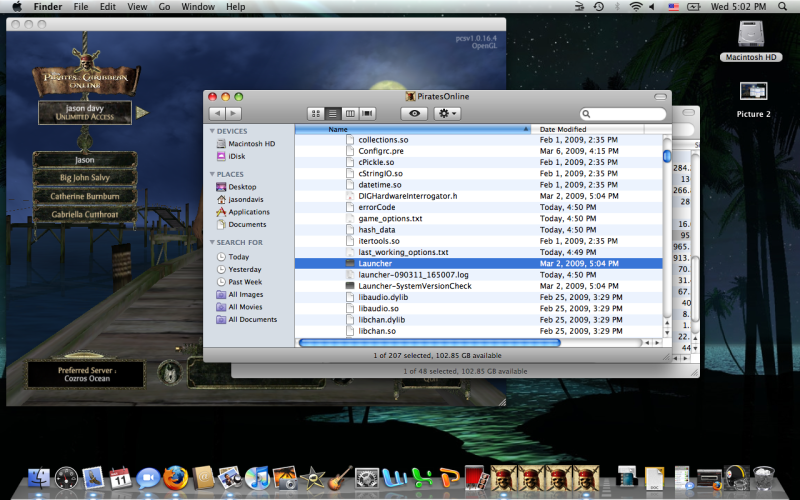800x500 pixels.
Task: Open Quick Look with the eye button
Action: [414, 113]
